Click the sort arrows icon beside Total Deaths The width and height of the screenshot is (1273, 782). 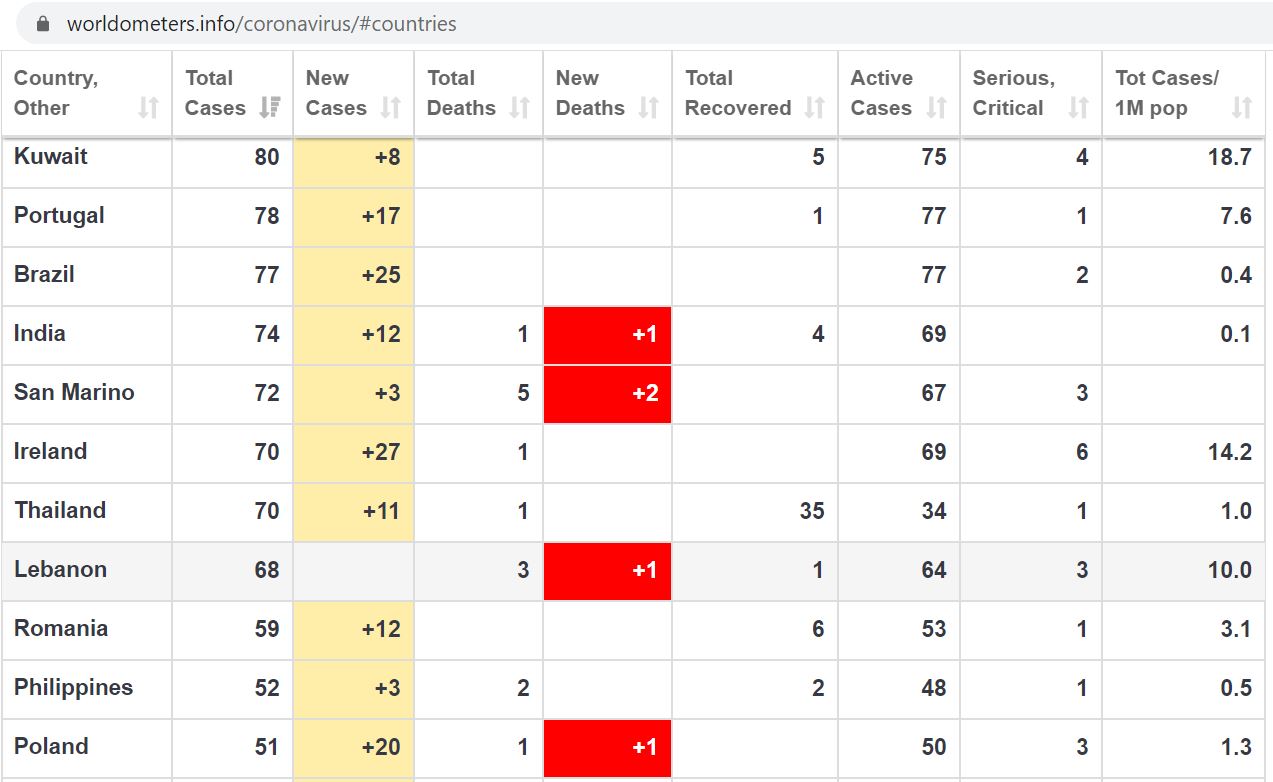(x=519, y=108)
